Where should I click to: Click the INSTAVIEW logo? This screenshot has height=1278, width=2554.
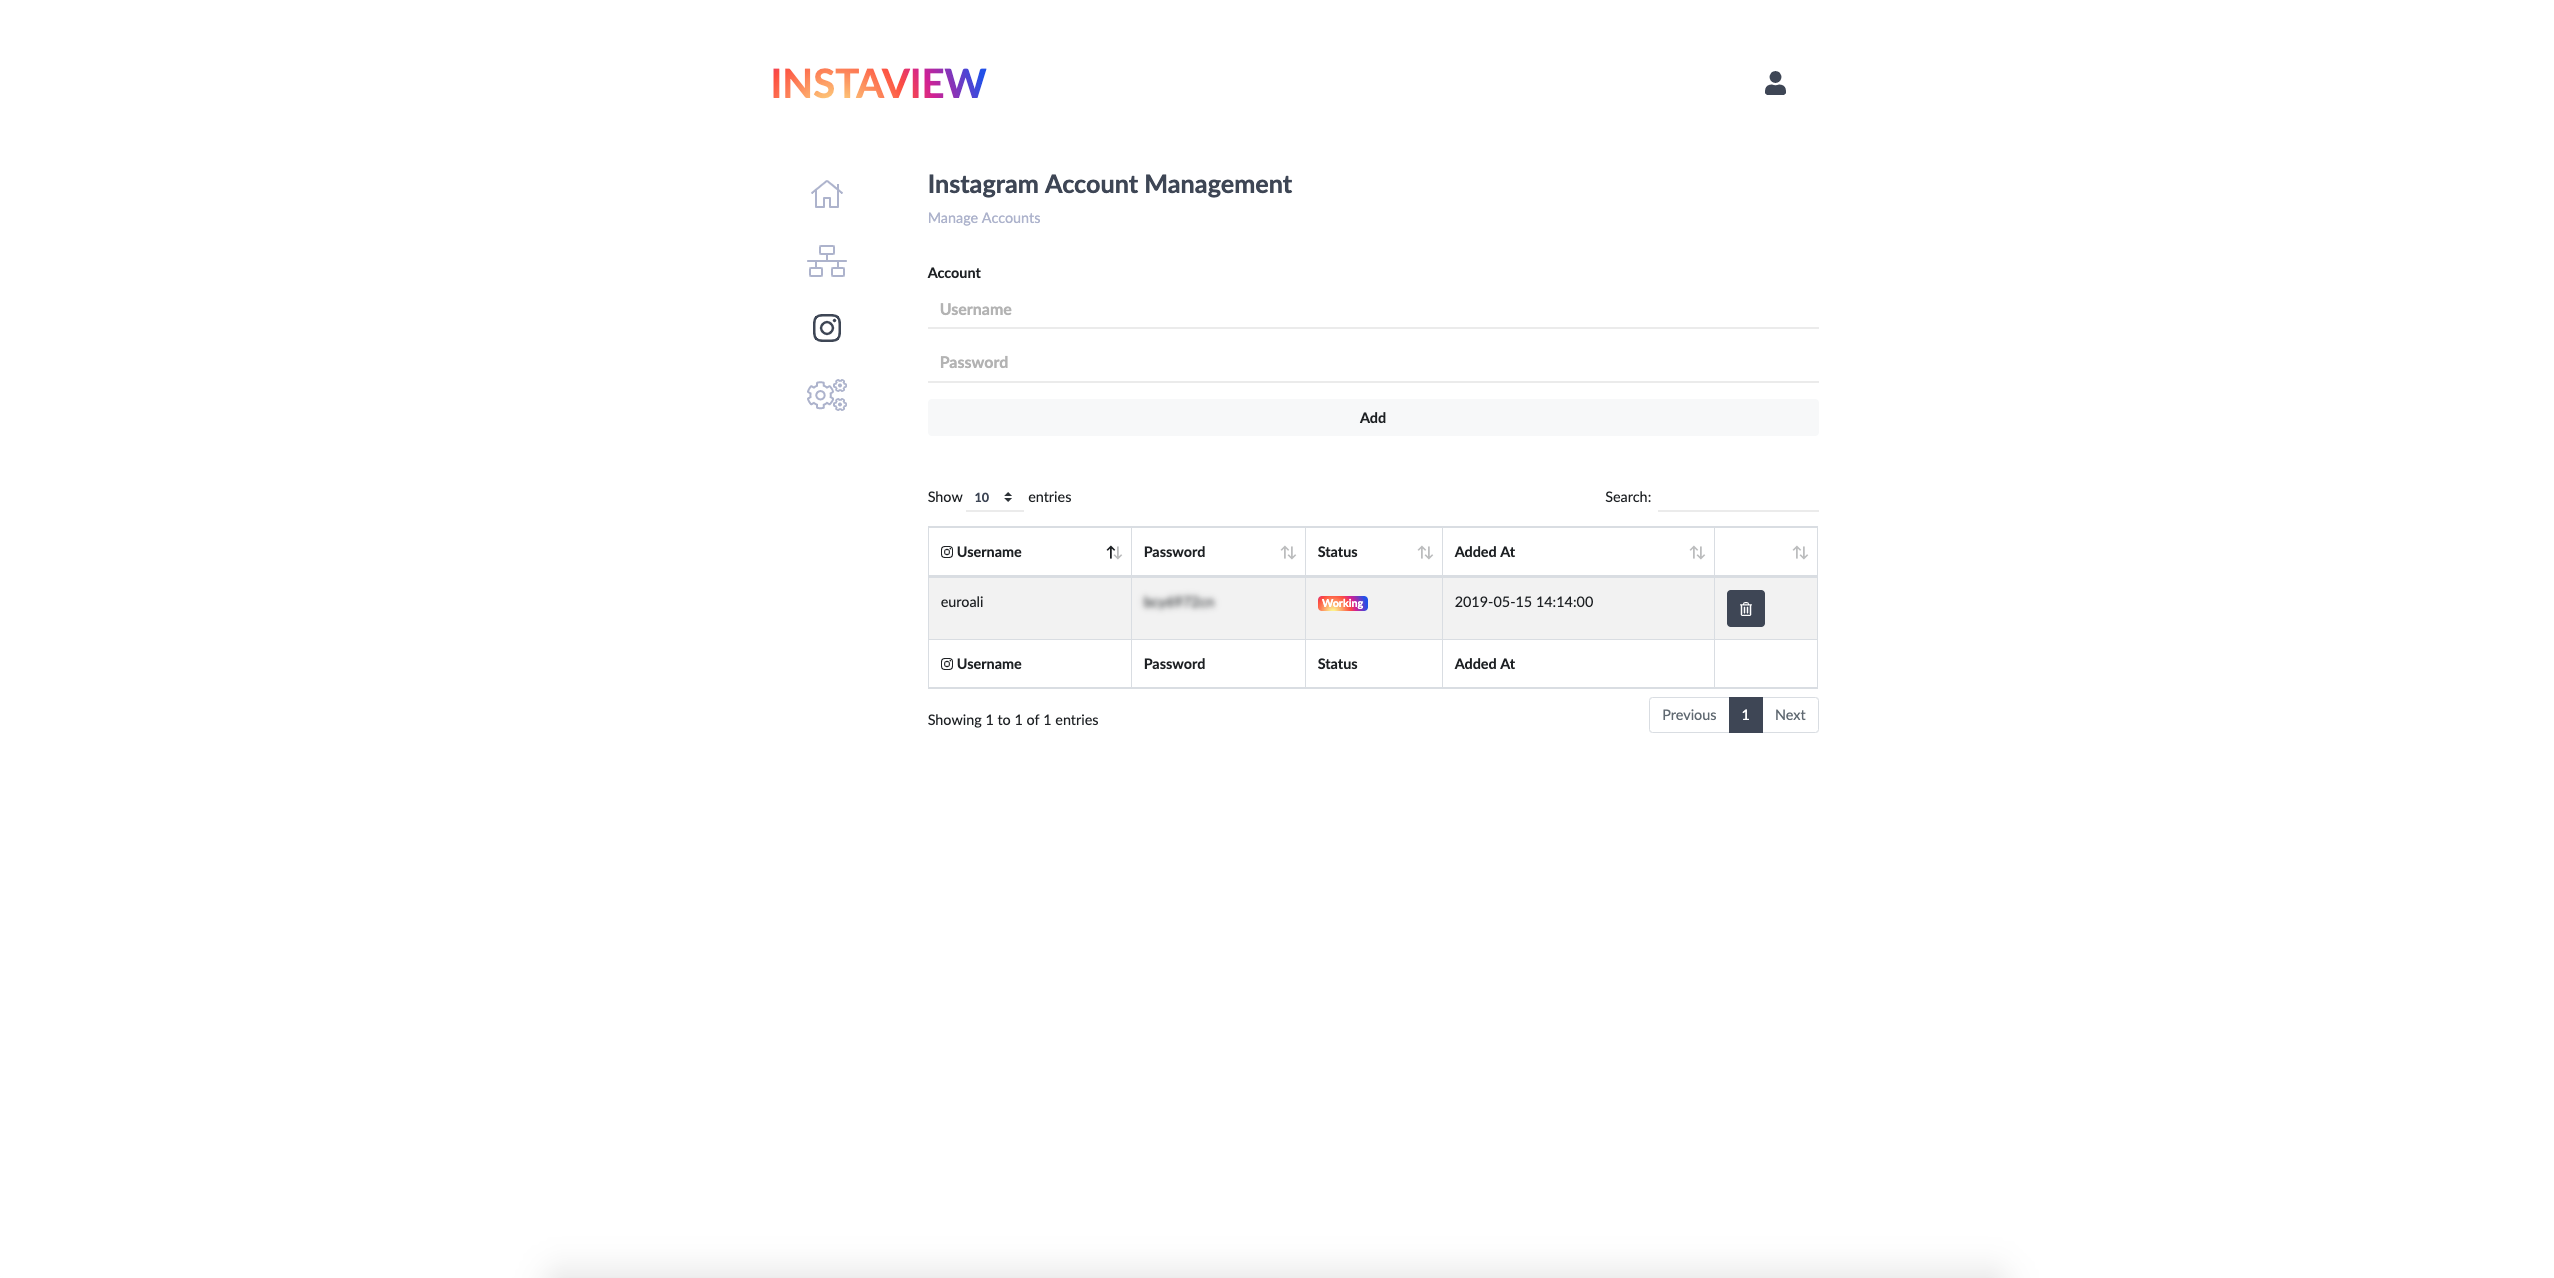pyautogui.click(x=878, y=83)
